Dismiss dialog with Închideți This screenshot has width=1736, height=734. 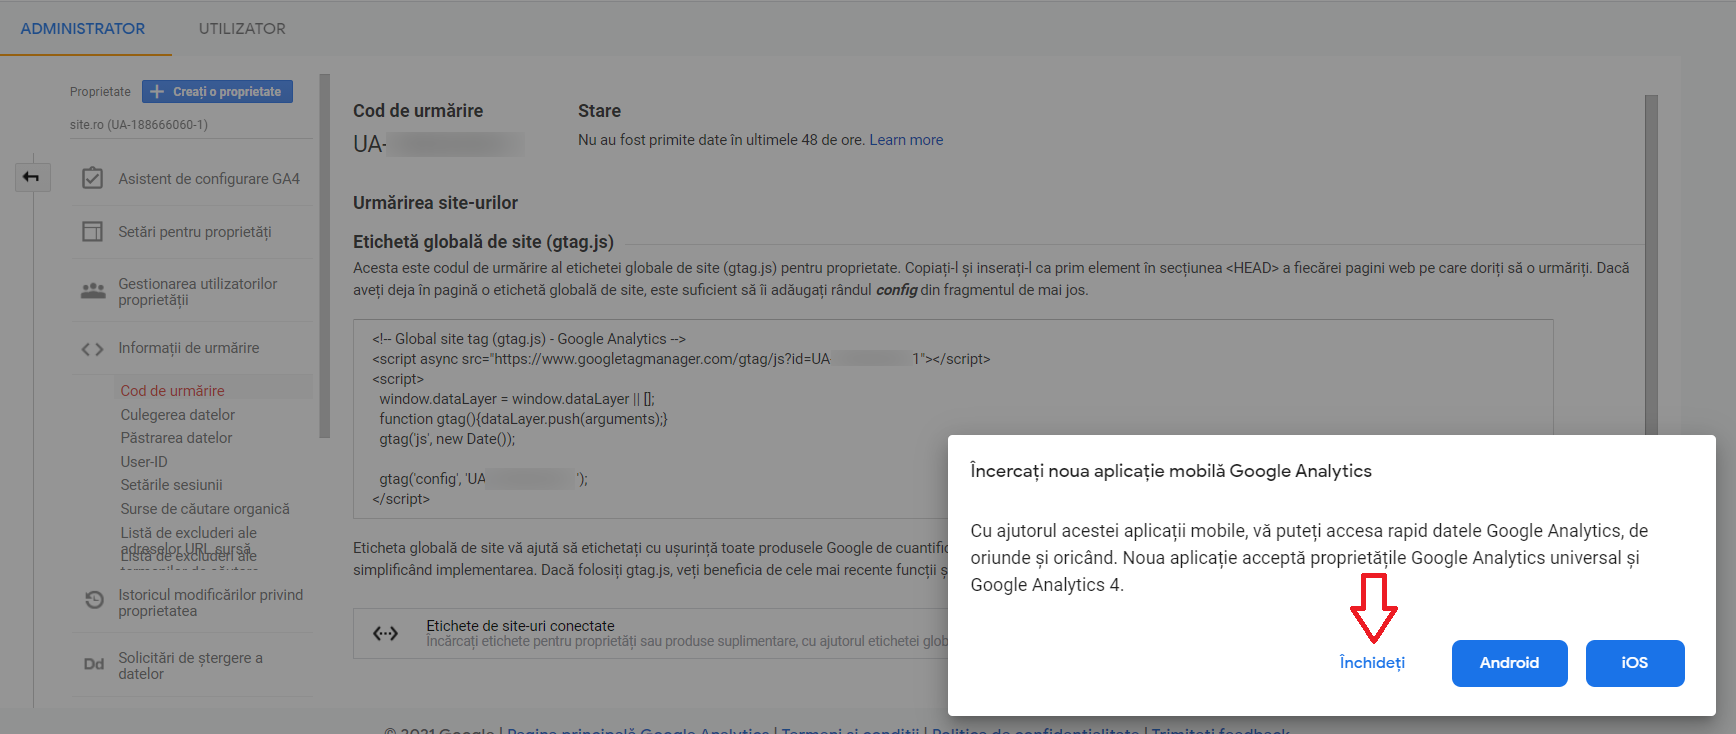point(1372,663)
